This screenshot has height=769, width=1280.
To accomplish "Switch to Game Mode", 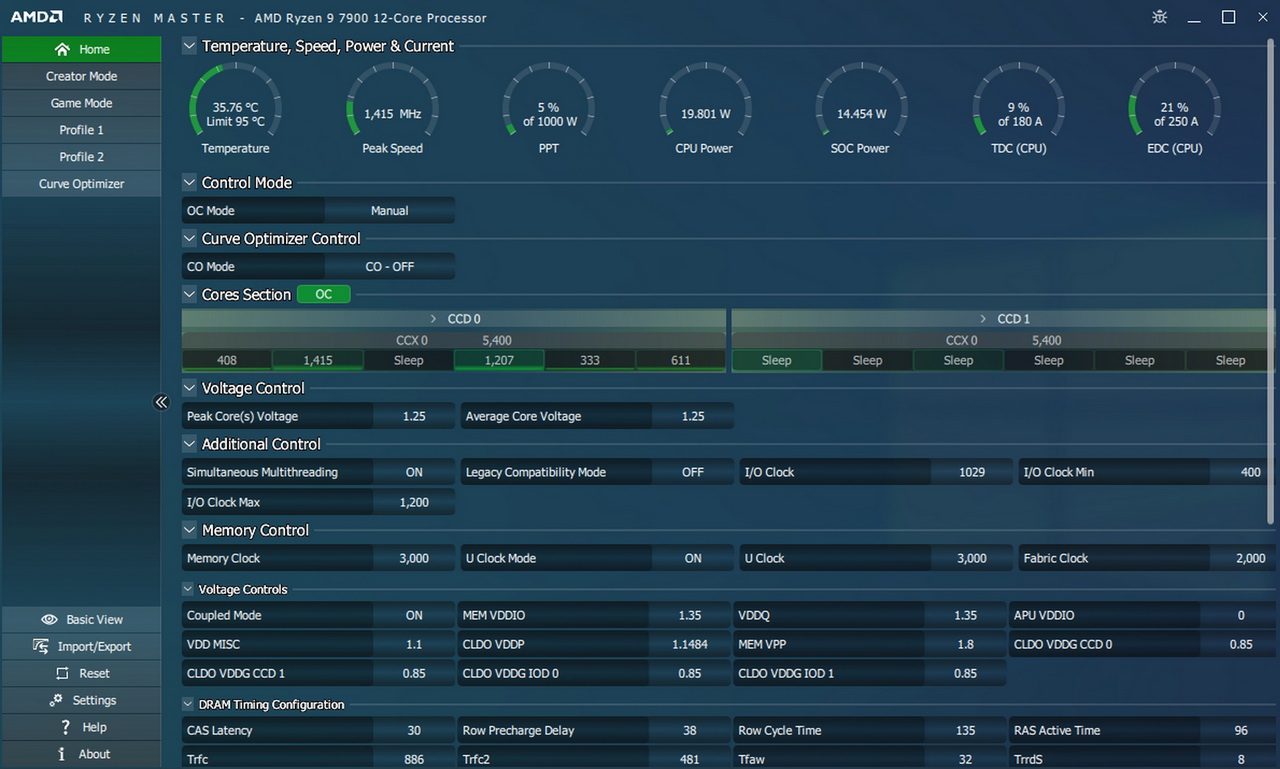I will [x=81, y=103].
